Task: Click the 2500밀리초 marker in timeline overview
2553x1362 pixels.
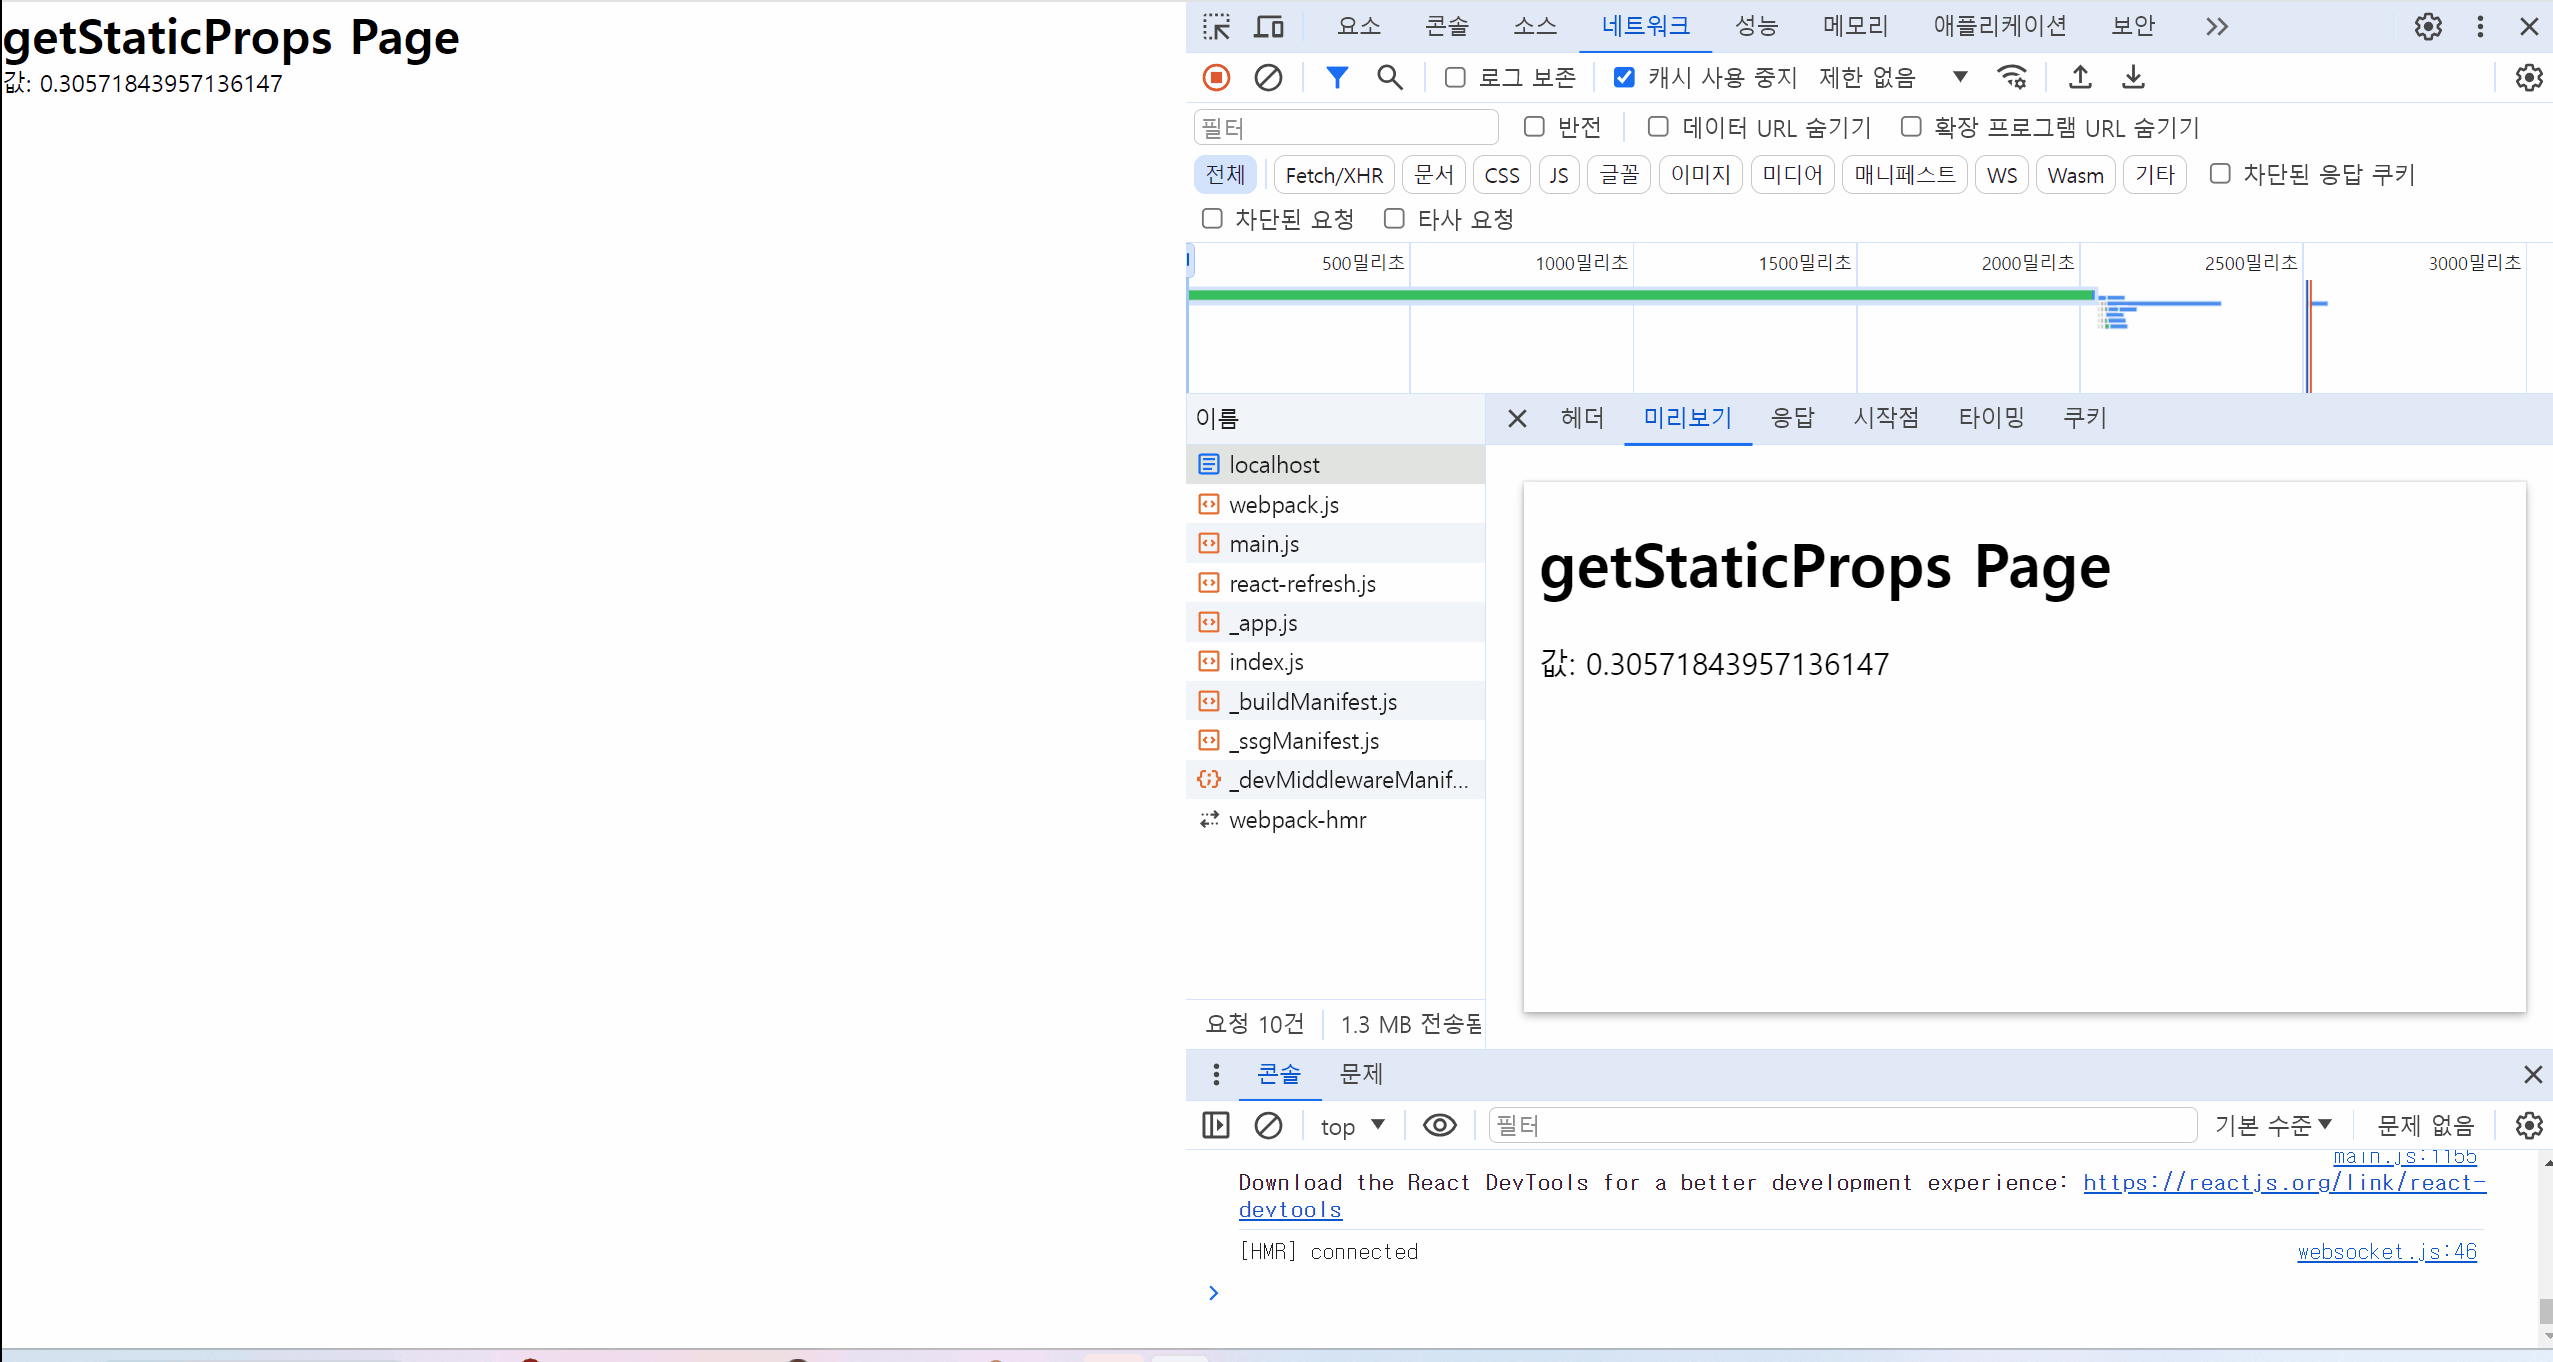Action: click(2250, 263)
